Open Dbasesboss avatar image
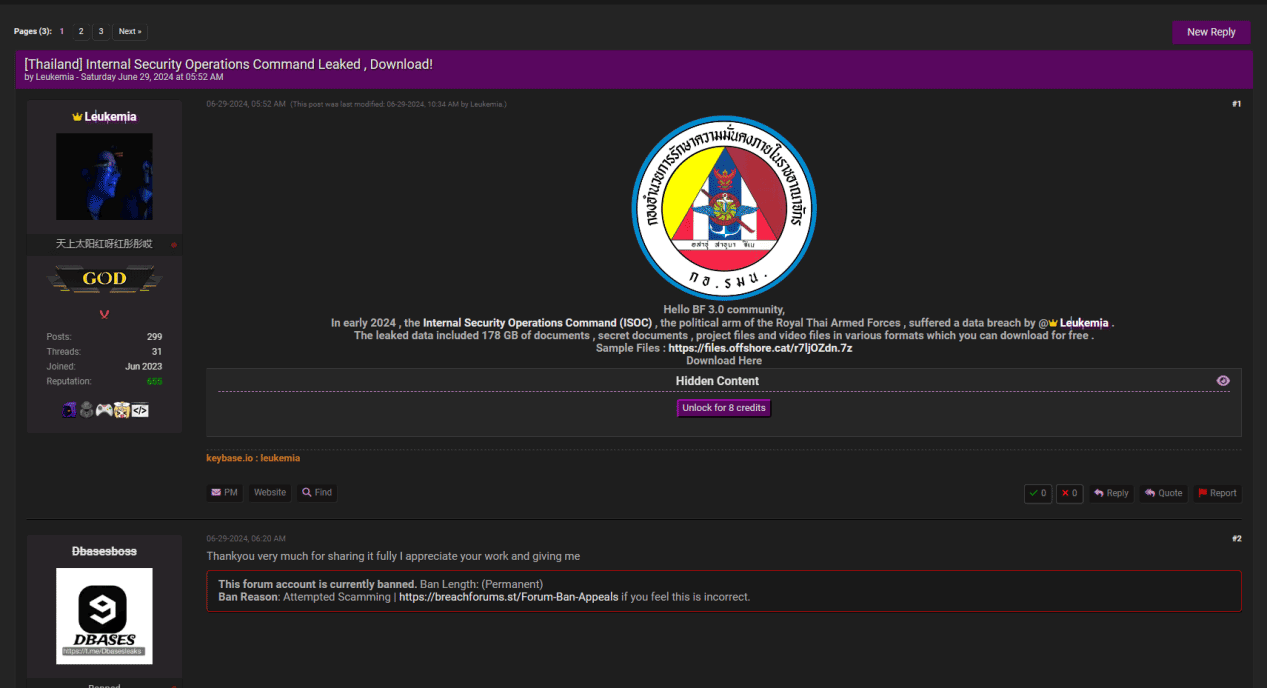Screen dimensions: 1267x688 [104, 616]
